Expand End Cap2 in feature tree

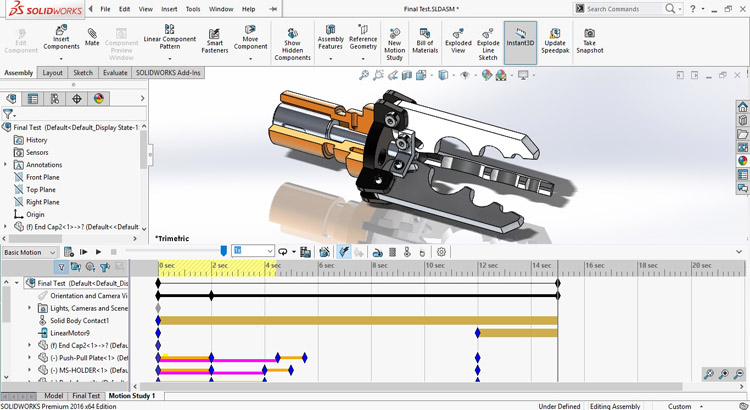(6, 227)
